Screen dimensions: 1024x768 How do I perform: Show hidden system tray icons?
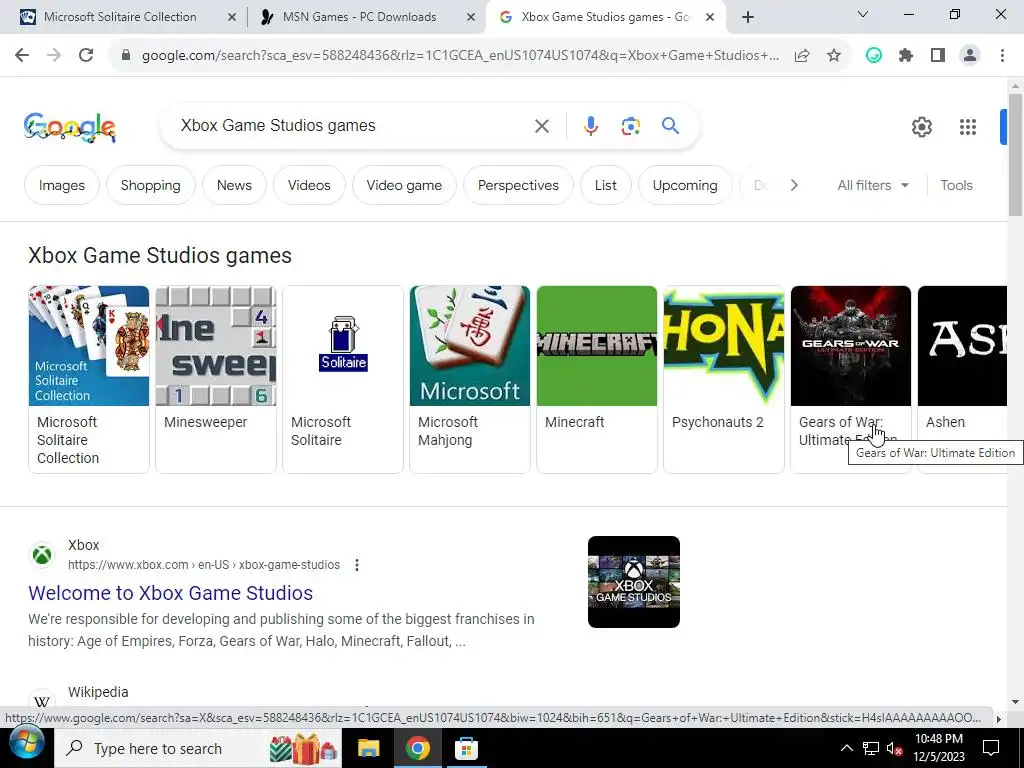pos(846,748)
